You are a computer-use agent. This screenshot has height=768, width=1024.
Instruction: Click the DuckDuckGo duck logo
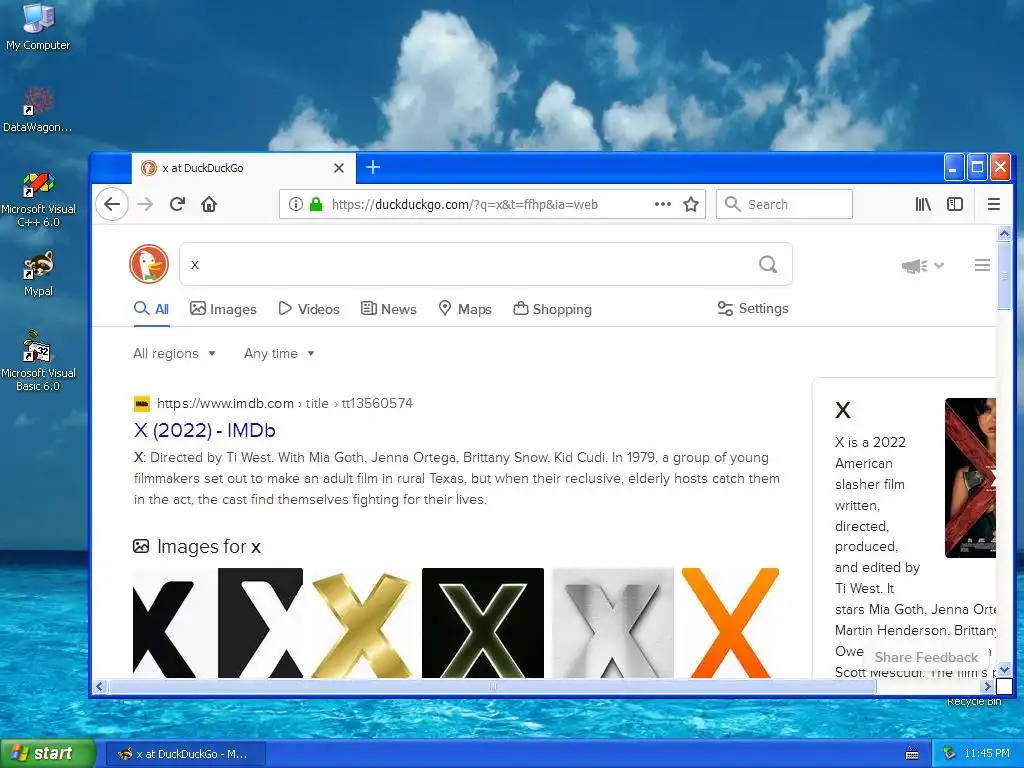click(149, 264)
